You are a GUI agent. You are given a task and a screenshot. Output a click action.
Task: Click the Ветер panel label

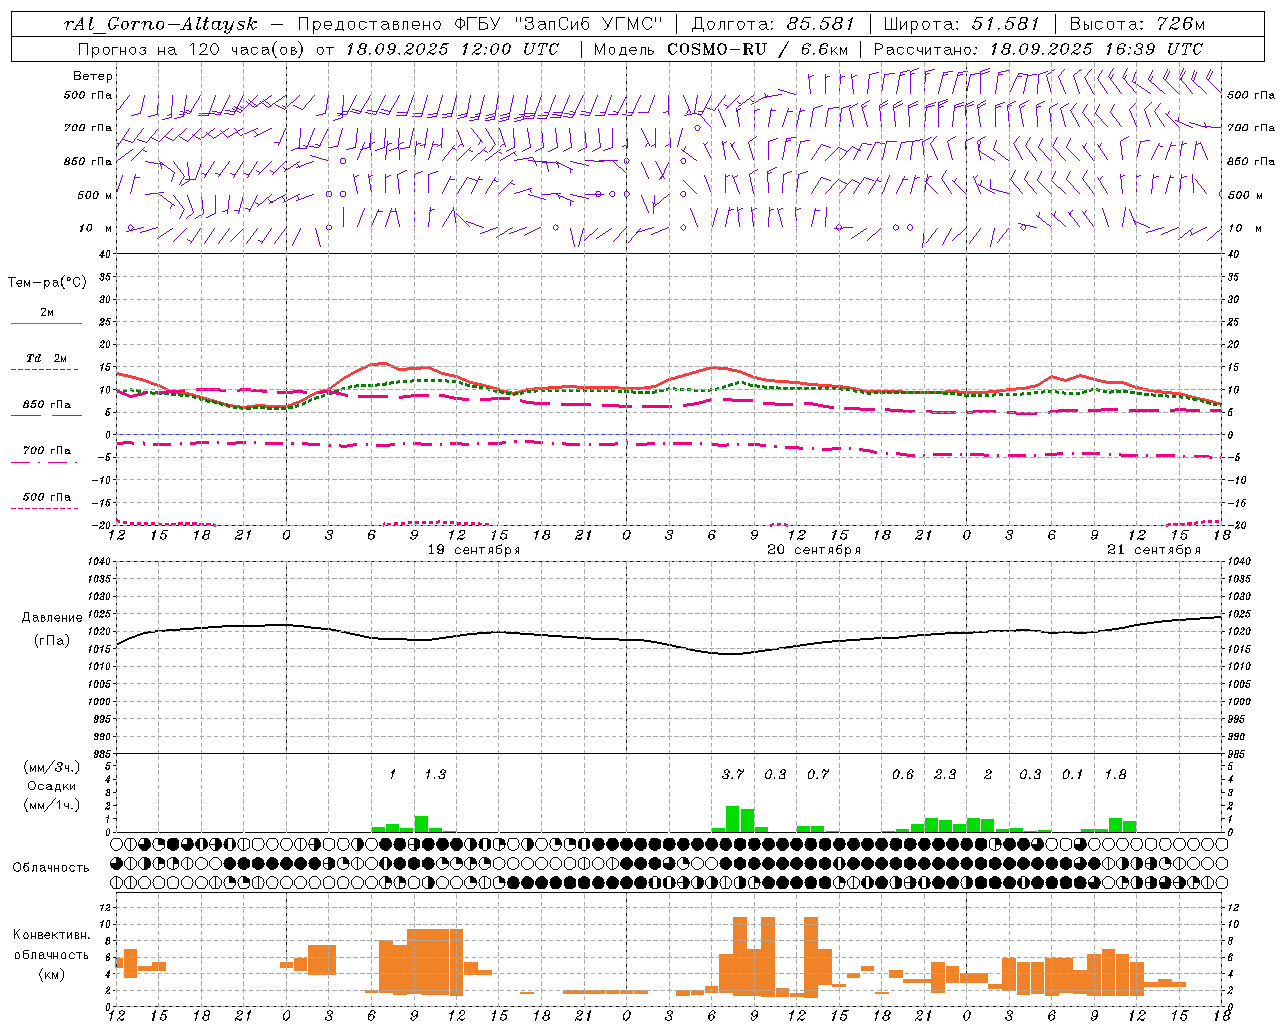[x=93, y=76]
